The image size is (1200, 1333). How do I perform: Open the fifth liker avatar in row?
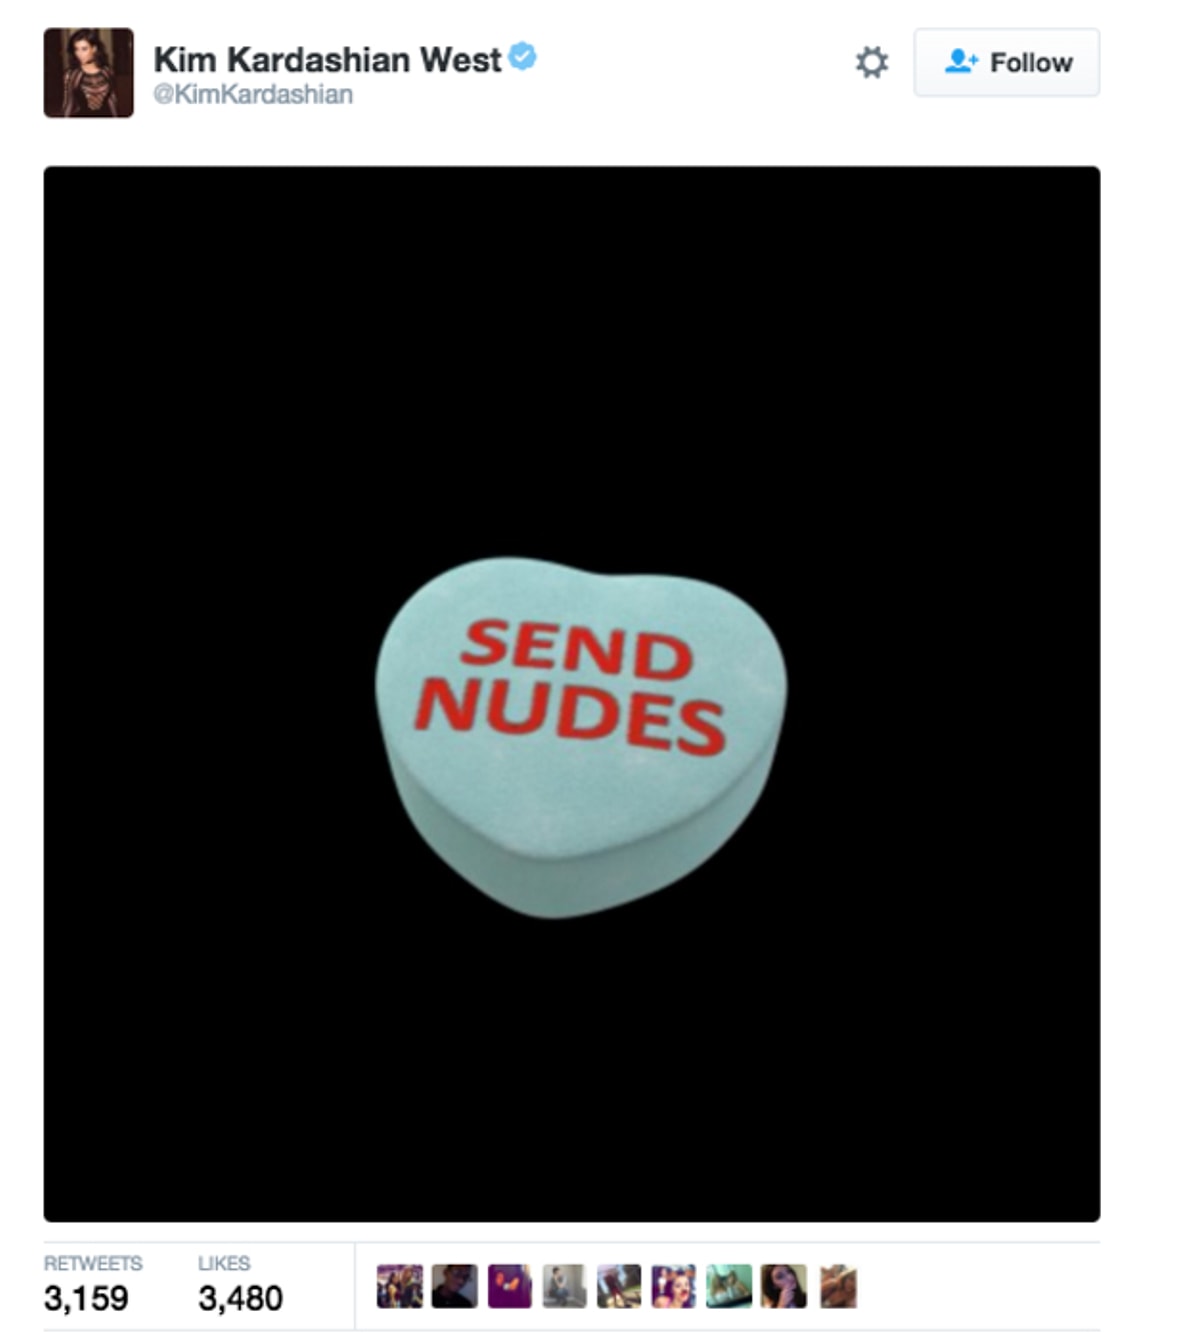coord(619,1286)
